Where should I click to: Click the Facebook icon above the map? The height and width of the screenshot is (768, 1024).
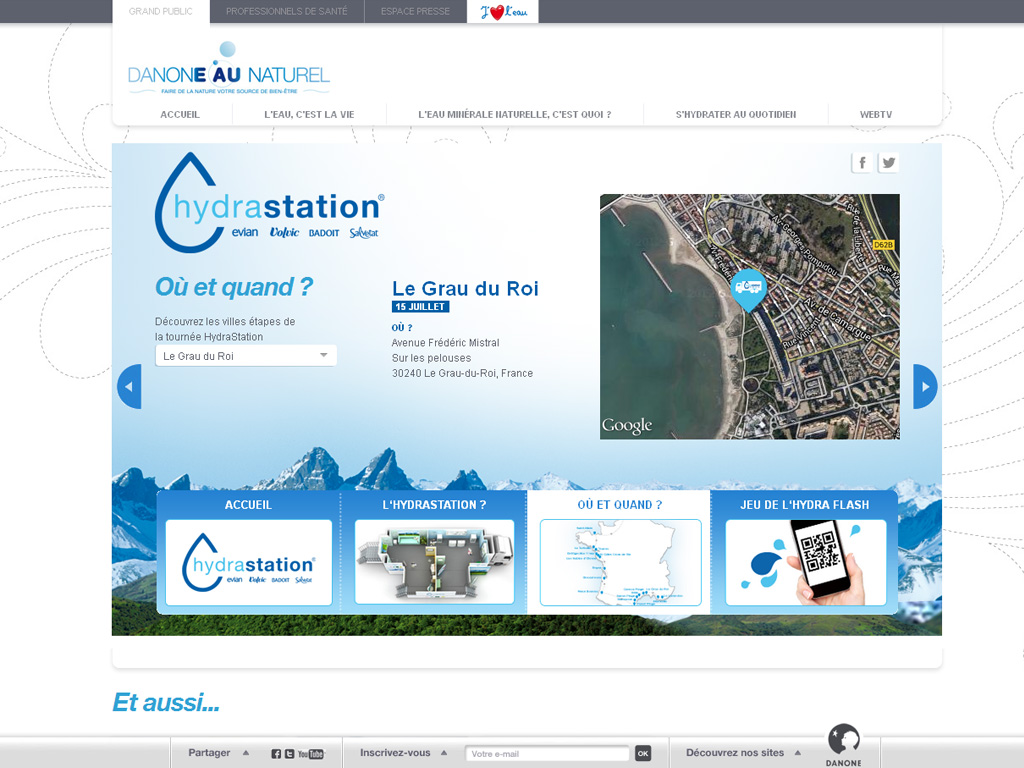pyautogui.click(x=862, y=163)
